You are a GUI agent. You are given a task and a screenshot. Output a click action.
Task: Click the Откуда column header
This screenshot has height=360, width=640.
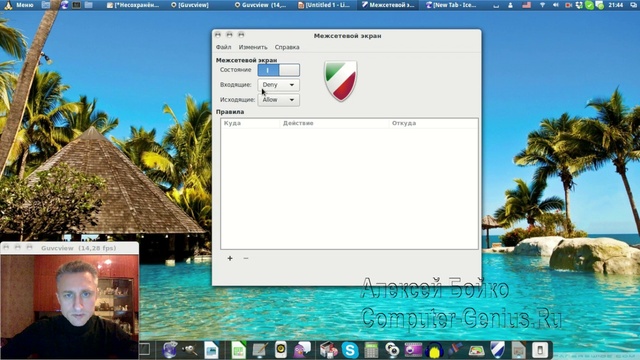[433, 123]
